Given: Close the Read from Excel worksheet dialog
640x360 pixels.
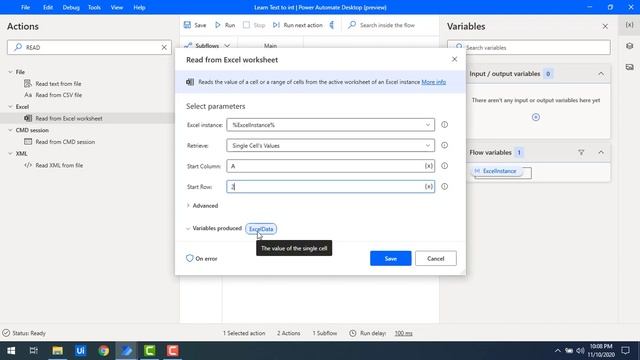Looking at the screenshot, I should click(x=454, y=59).
